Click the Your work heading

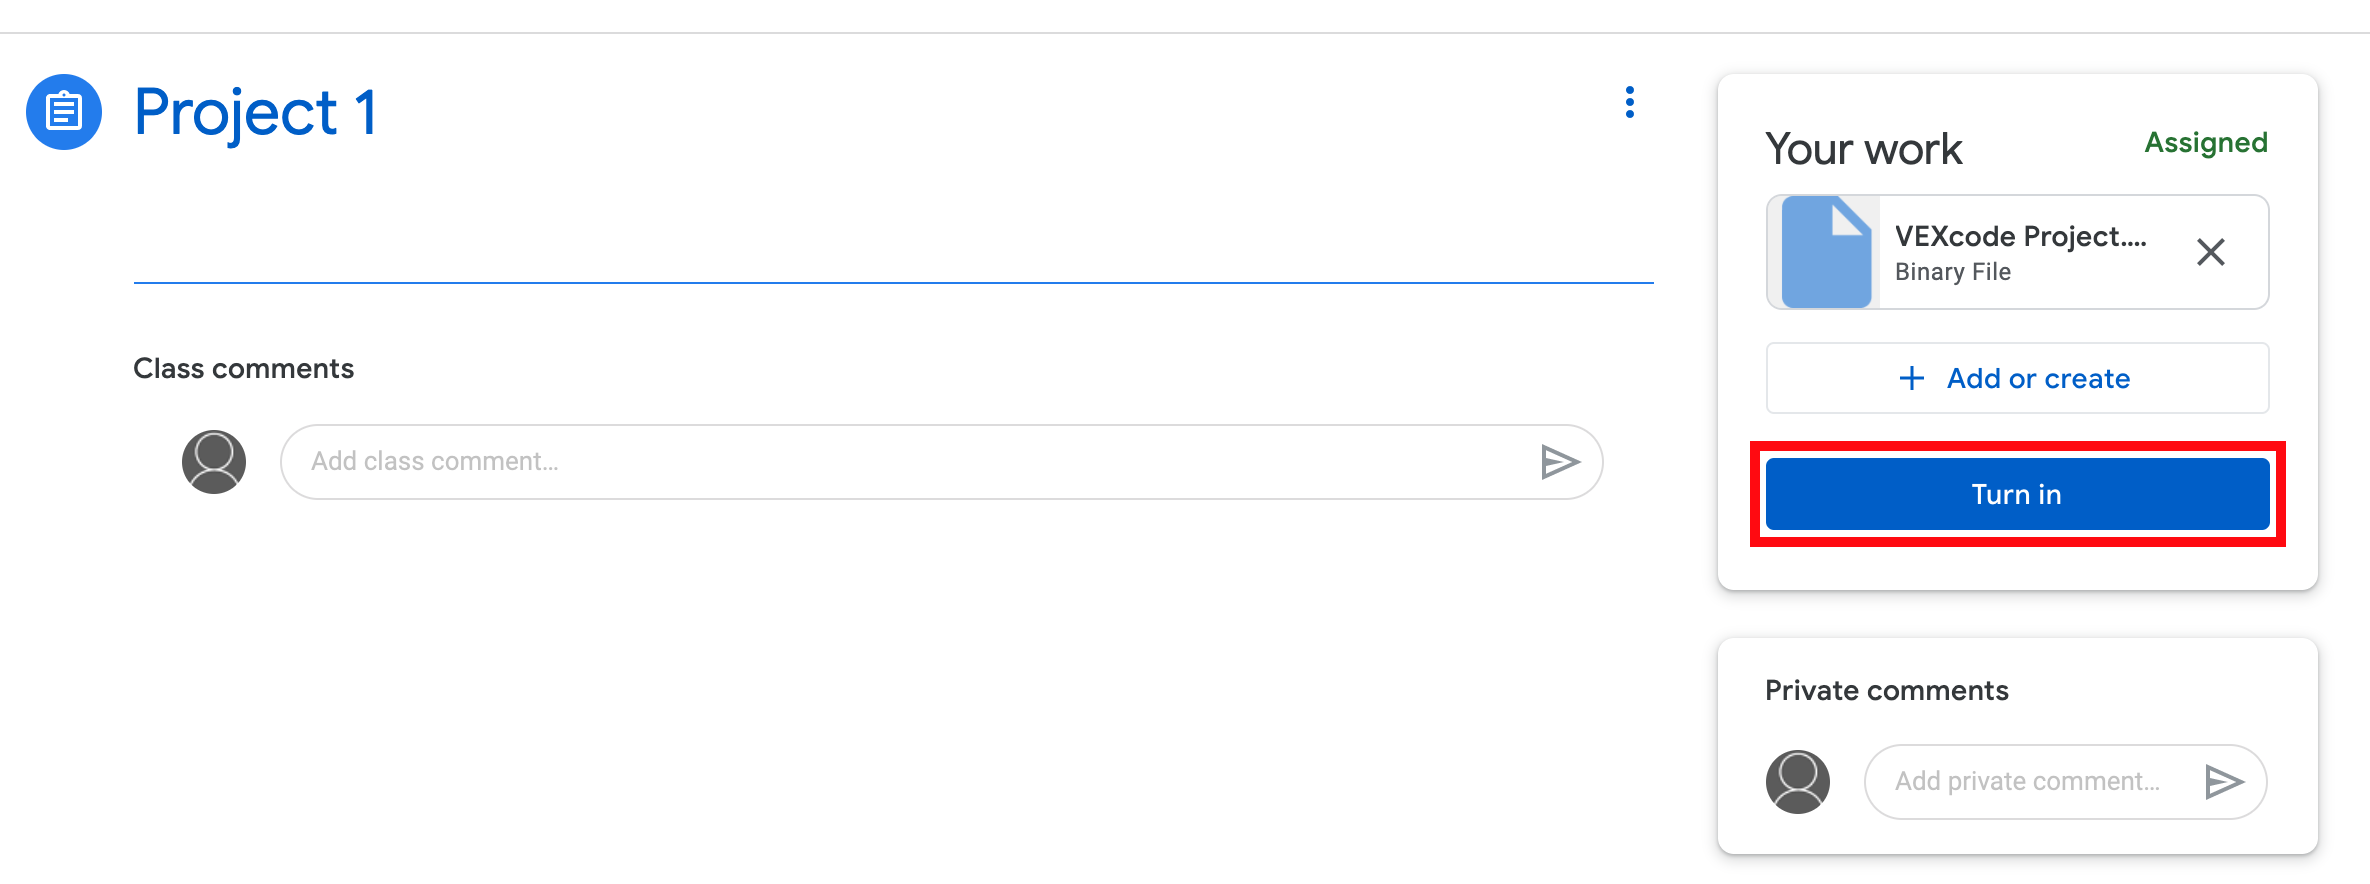pos(1862,148)
